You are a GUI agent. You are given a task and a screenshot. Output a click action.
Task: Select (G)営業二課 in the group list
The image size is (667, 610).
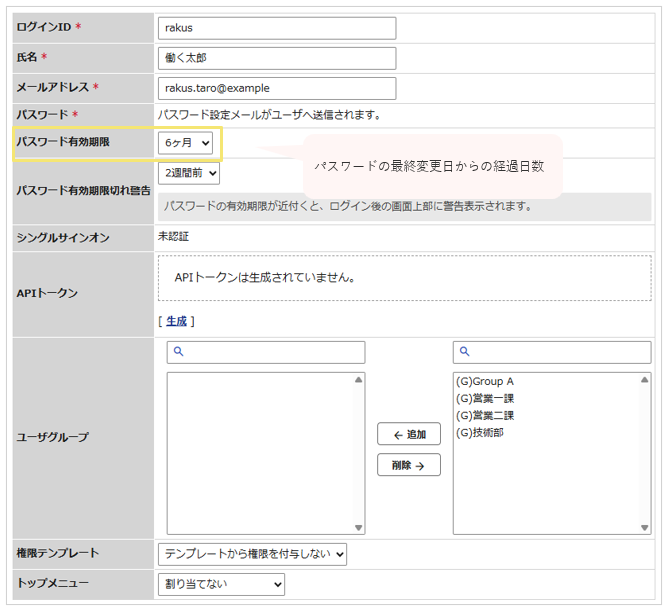[x=485, y=416]
